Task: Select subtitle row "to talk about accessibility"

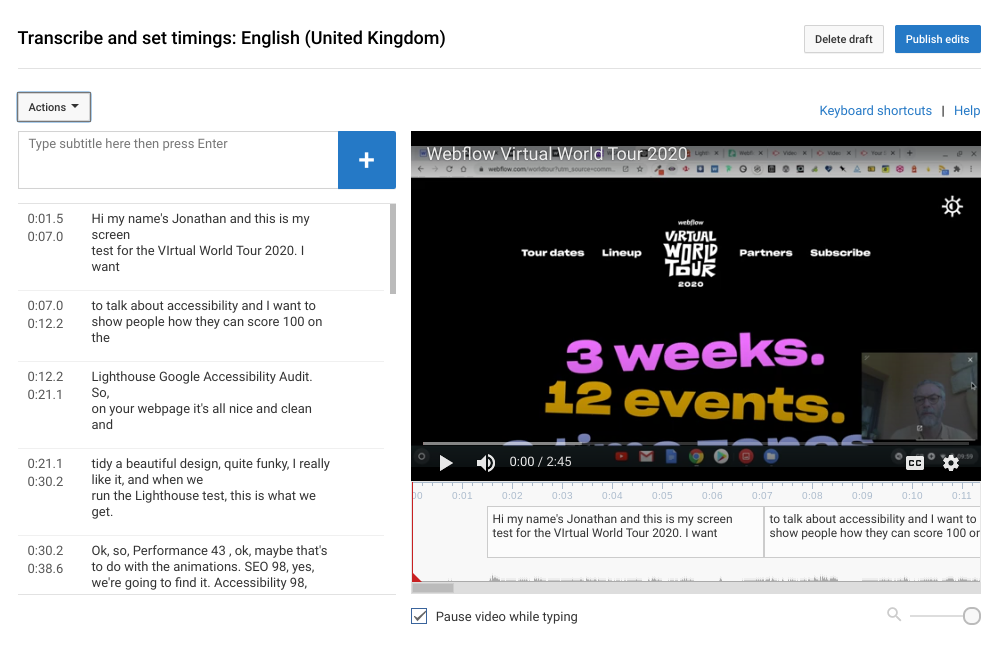Action: pyautogui.click(x=201, y=326)
